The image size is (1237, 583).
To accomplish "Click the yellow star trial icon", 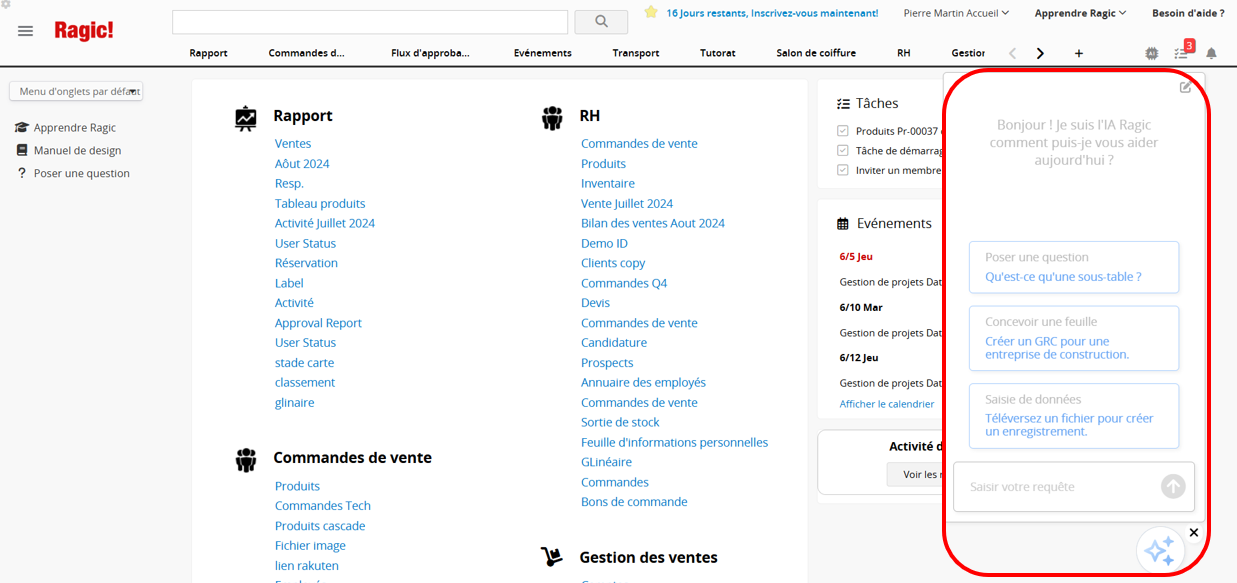I will point(651,13).
